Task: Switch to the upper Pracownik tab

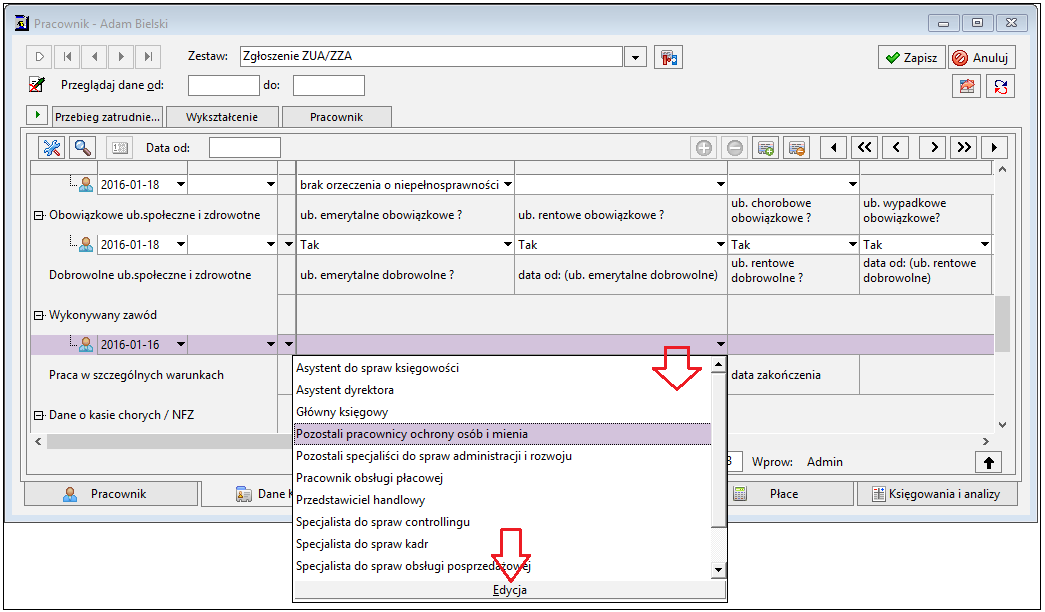Action: coord(337,117)
